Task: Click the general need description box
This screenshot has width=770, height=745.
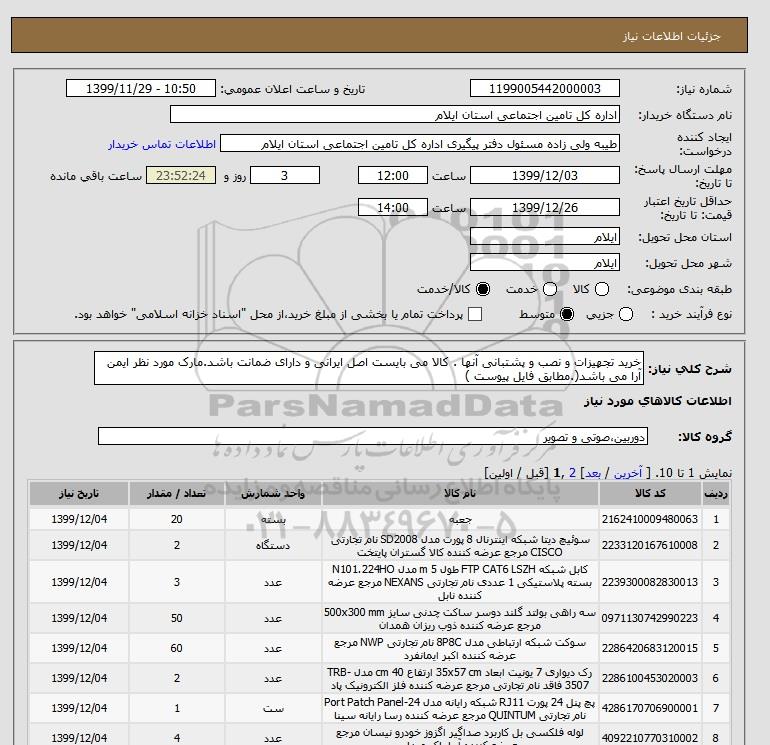Action: pos(369,368)
